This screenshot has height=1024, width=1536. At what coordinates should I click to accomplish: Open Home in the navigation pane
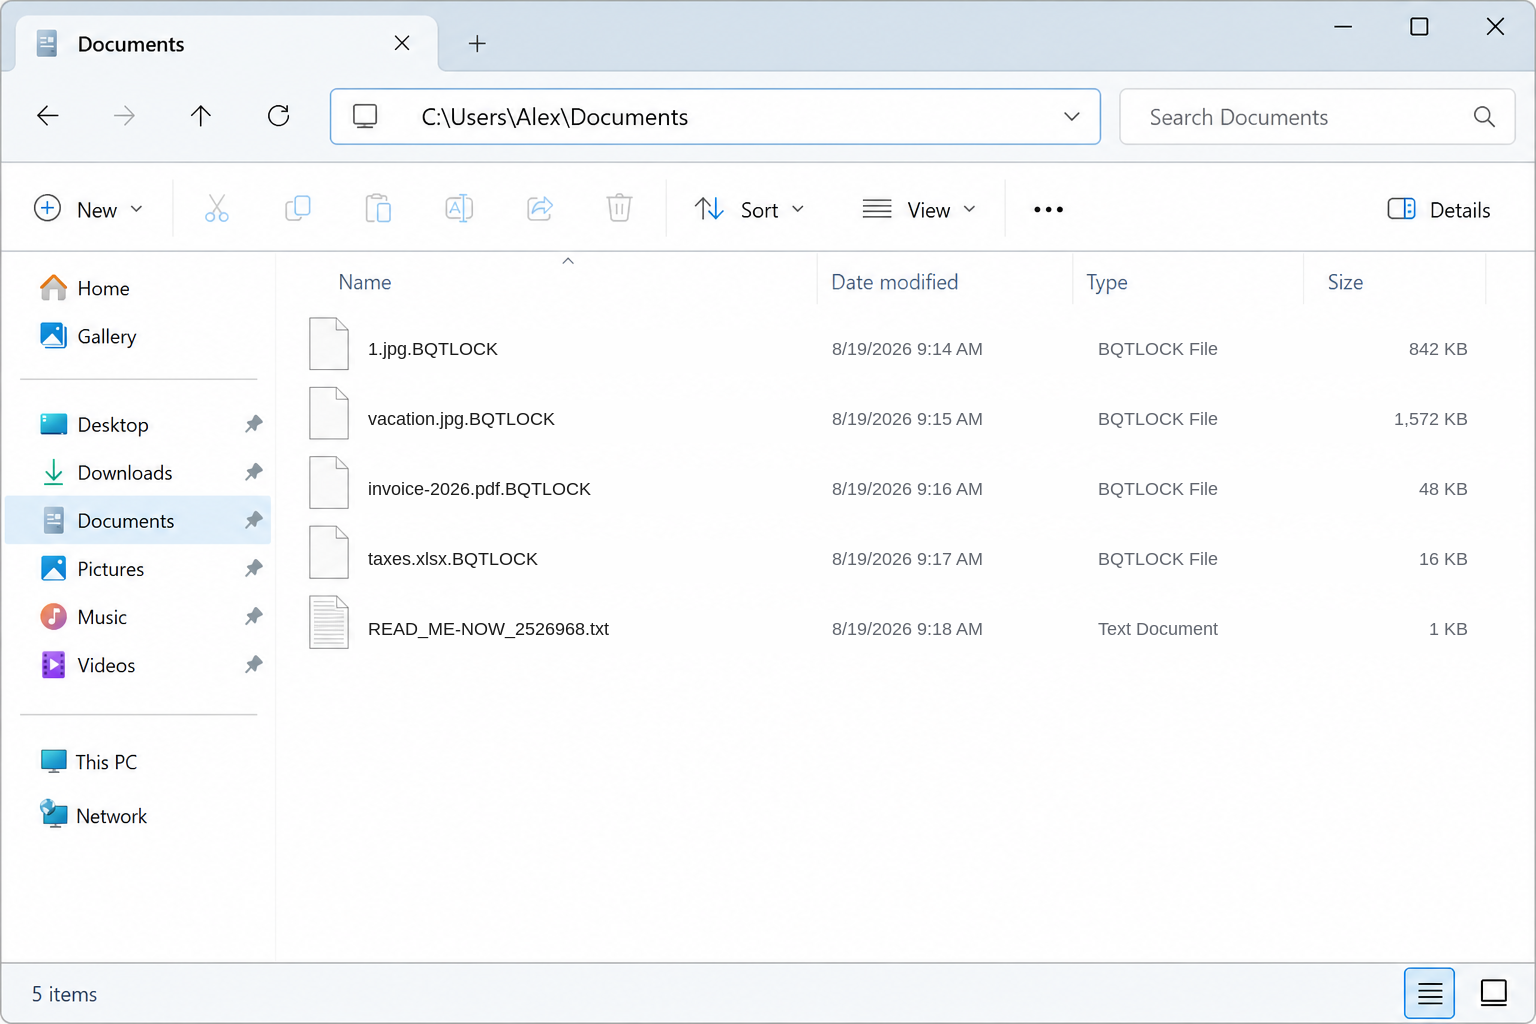[138, 288]
